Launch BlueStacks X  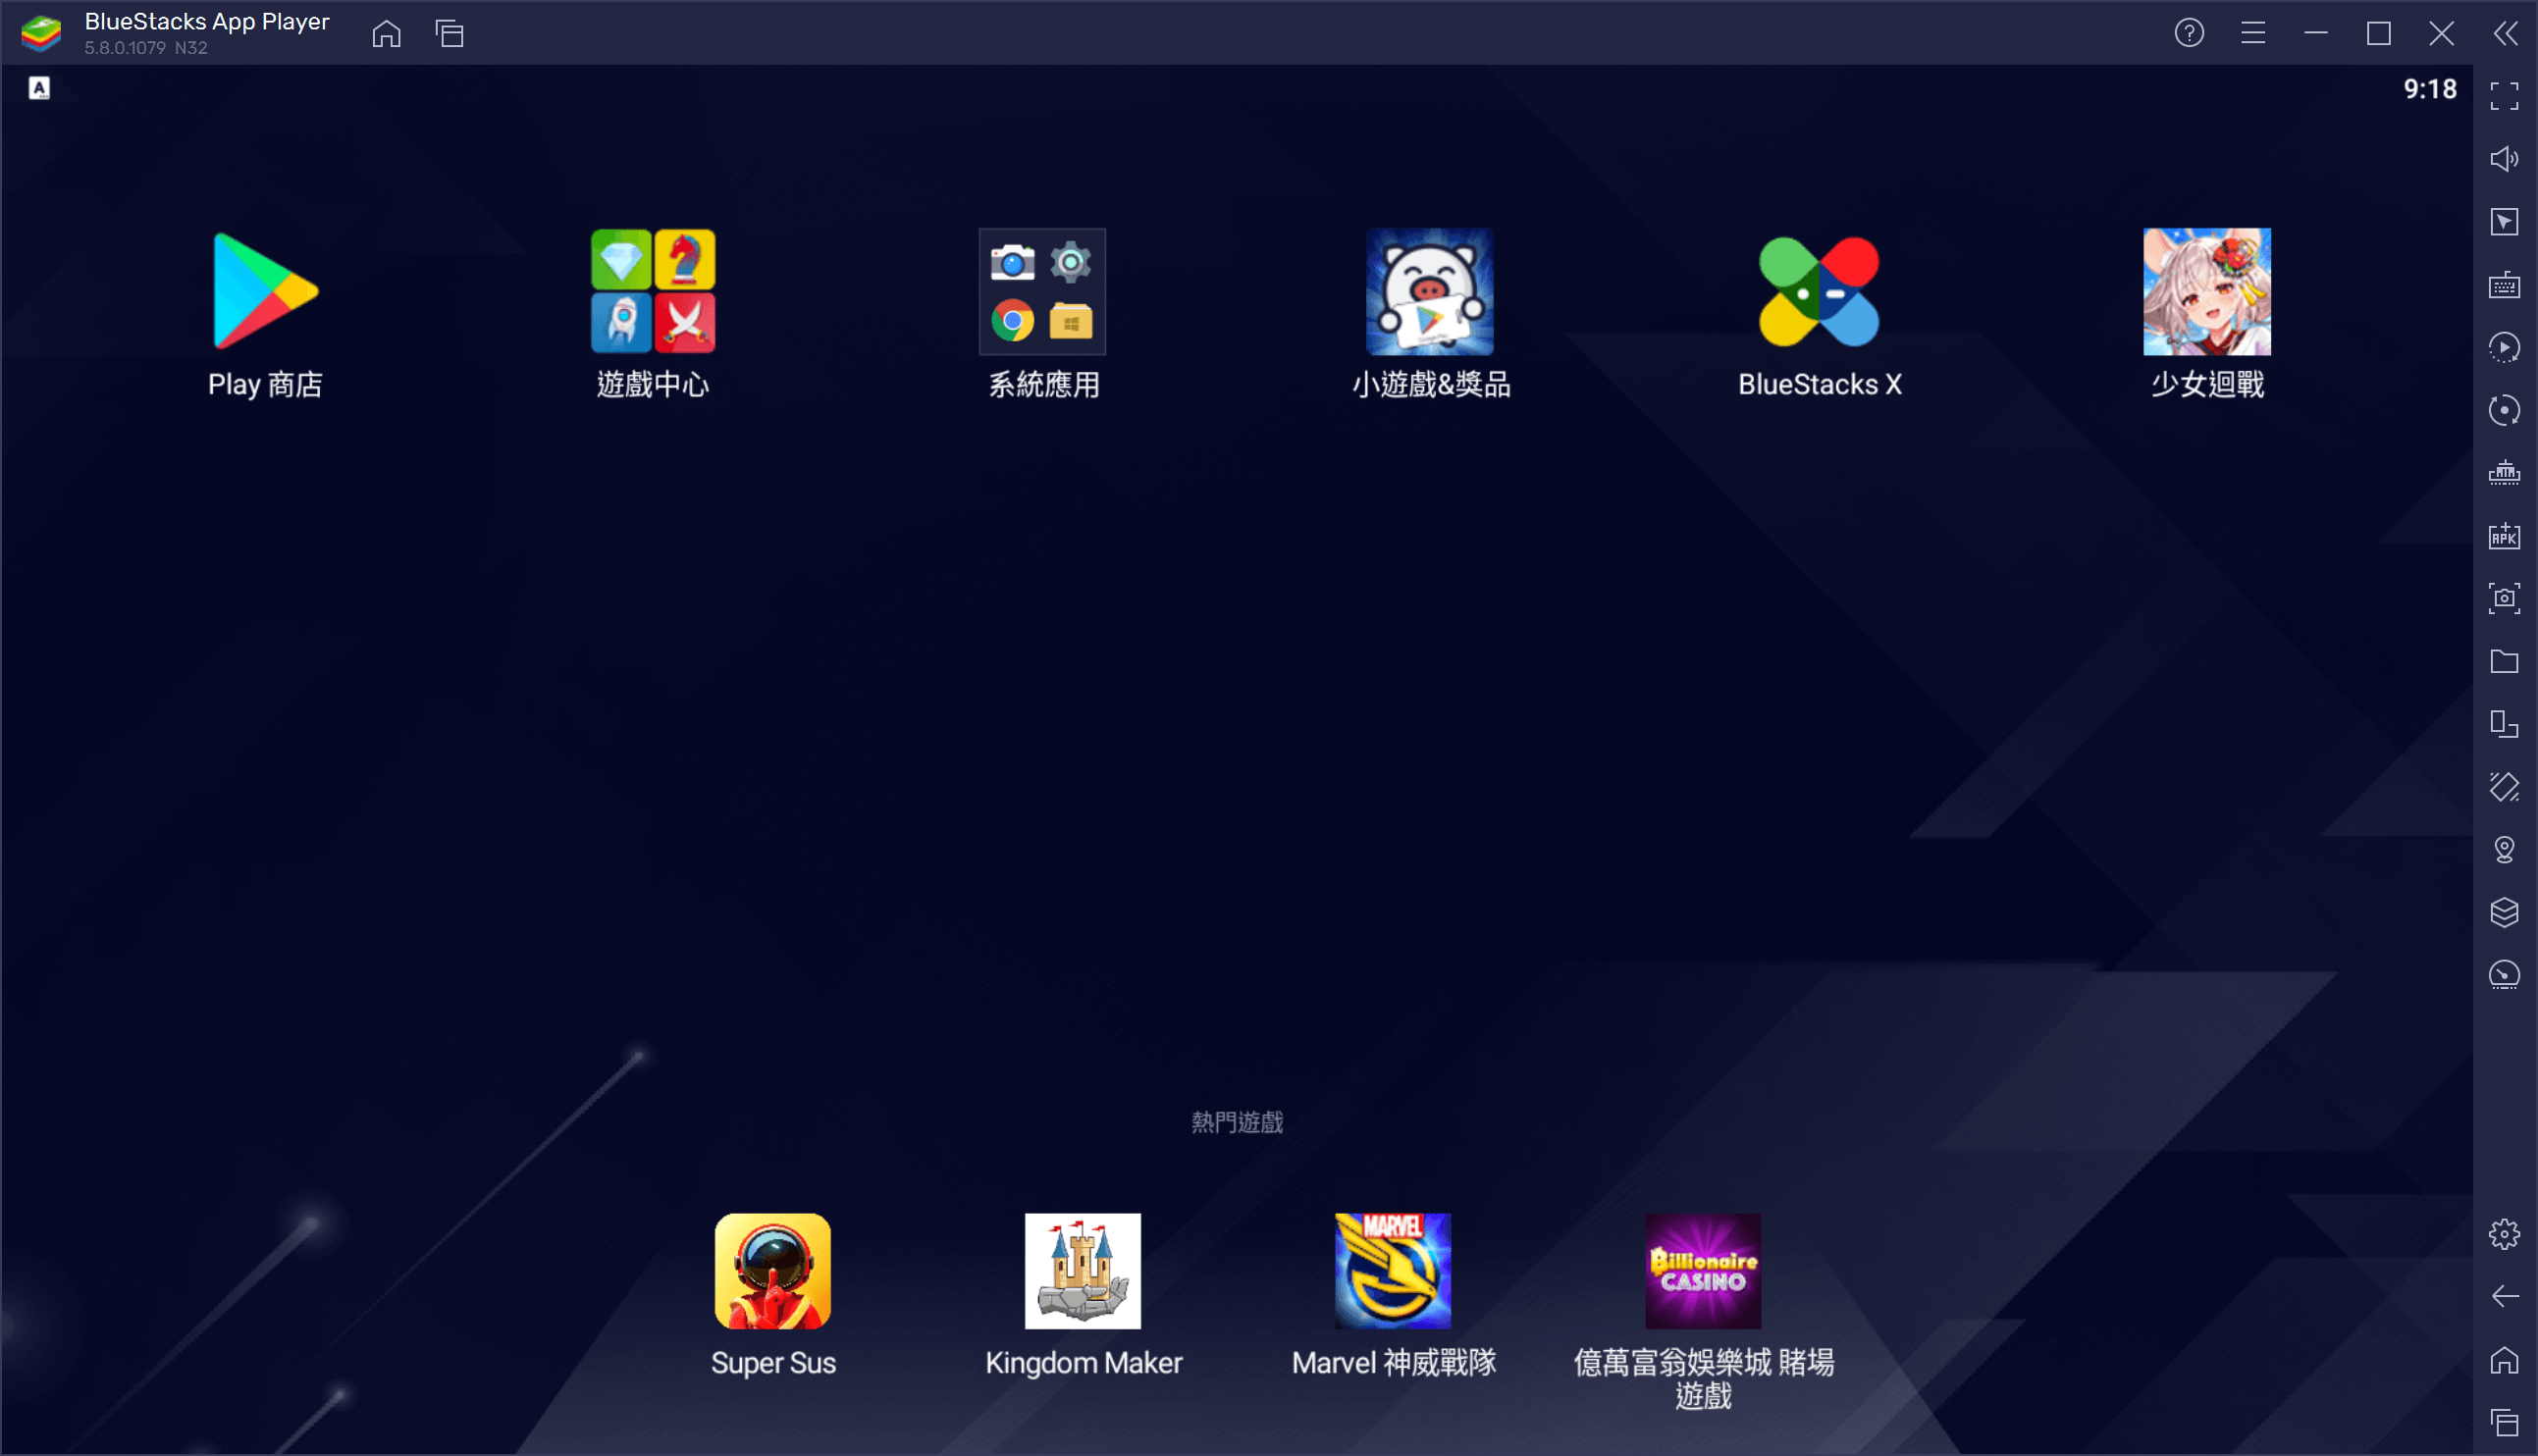coord(1819,291)
